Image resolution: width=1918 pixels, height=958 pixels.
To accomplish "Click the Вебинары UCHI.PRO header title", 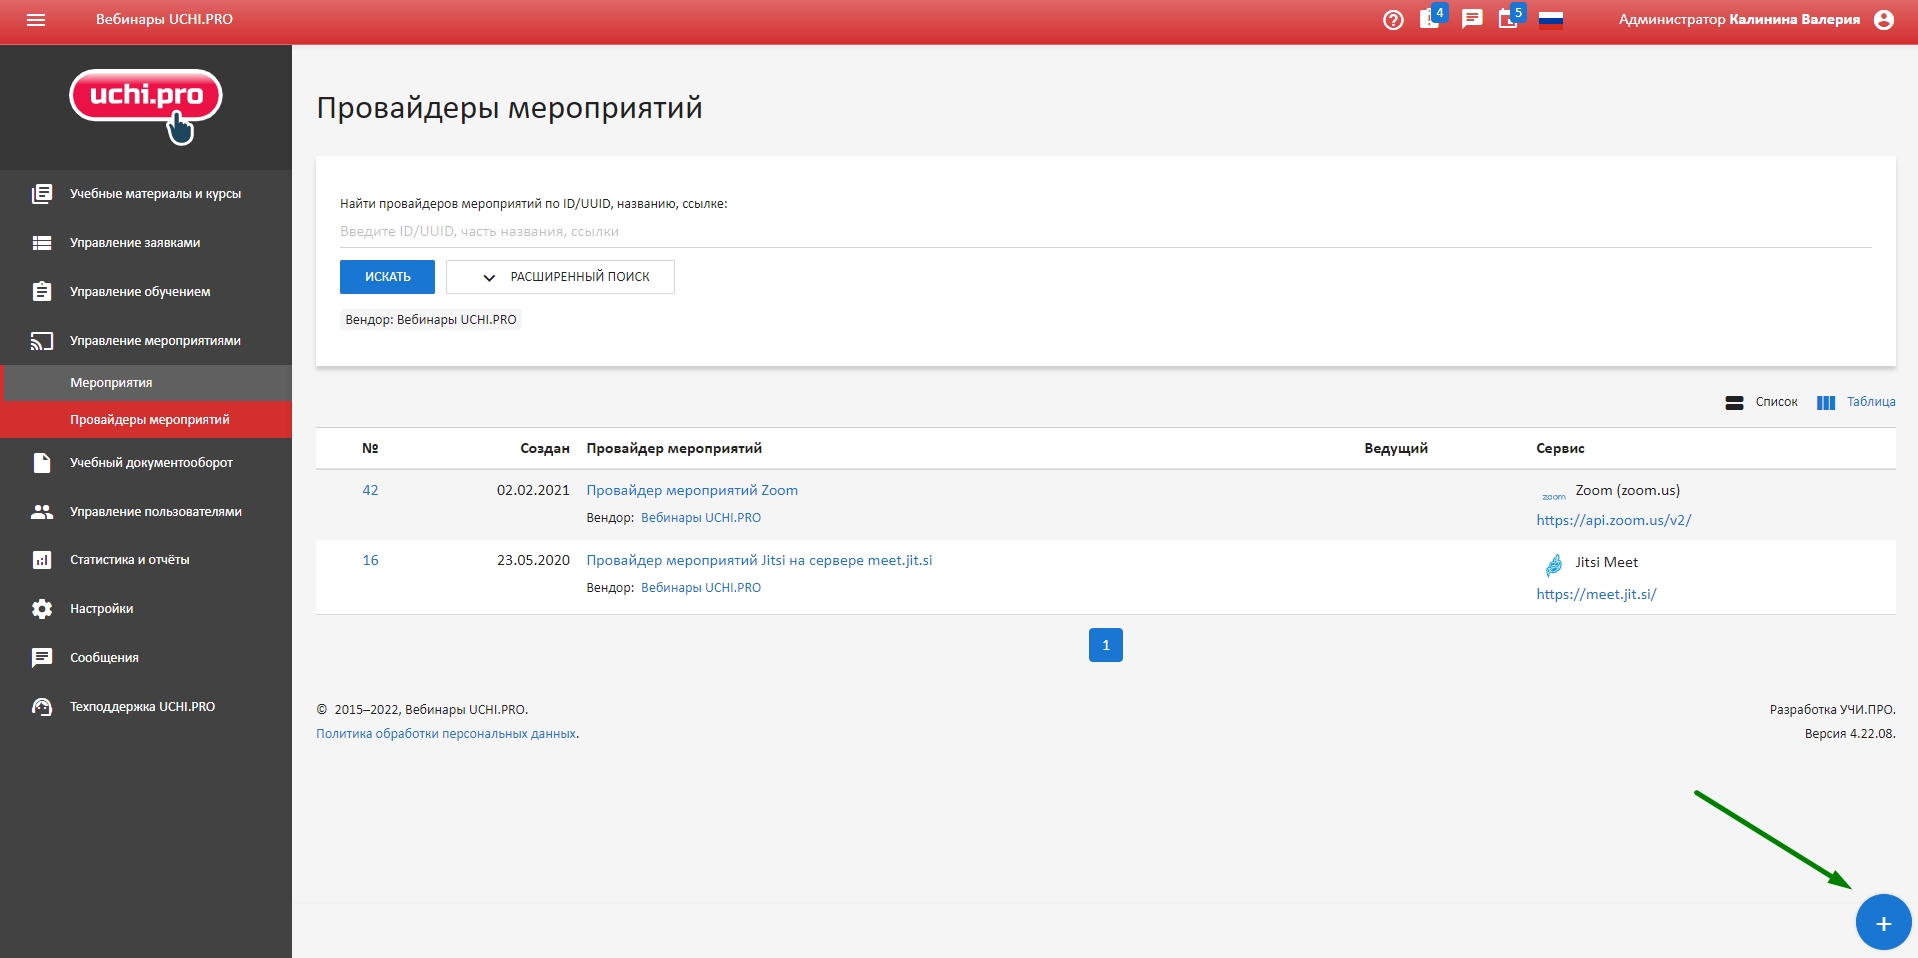I will [x=164, y=20].
